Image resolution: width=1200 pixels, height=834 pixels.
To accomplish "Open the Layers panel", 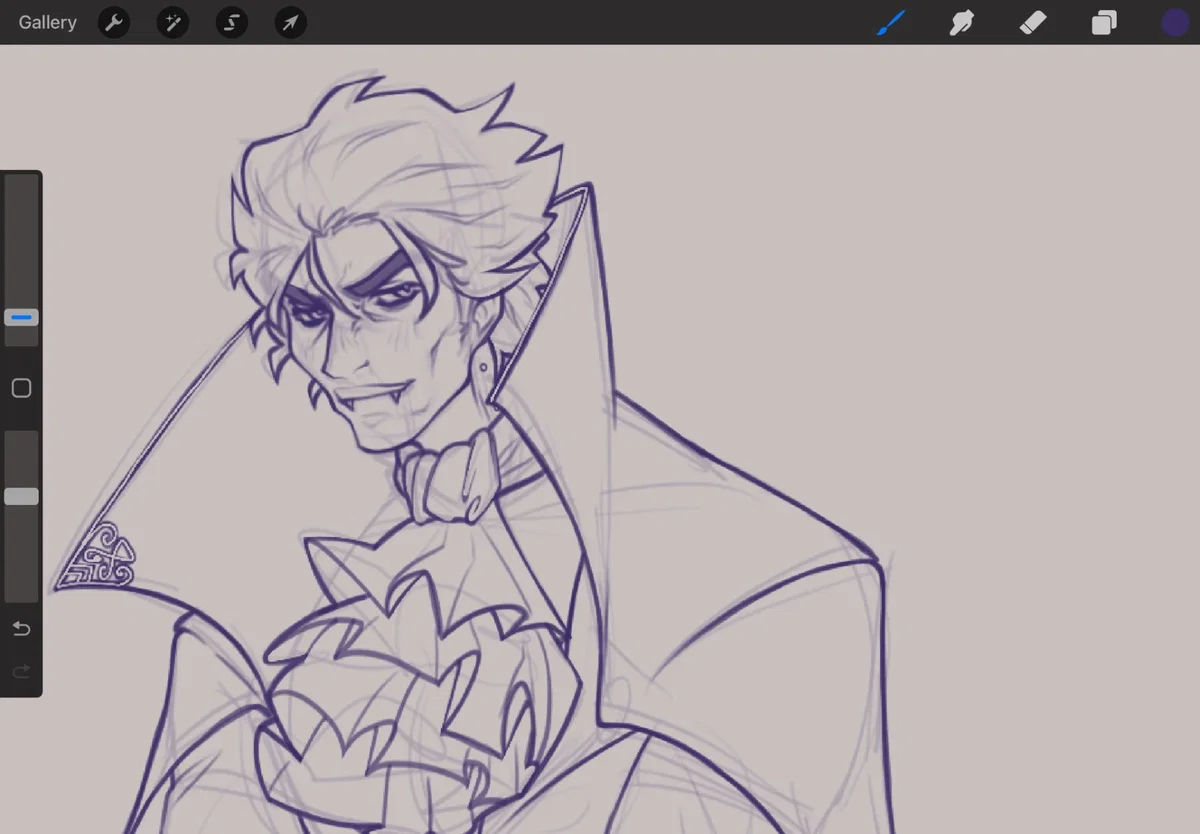I will click(1104, 22).
